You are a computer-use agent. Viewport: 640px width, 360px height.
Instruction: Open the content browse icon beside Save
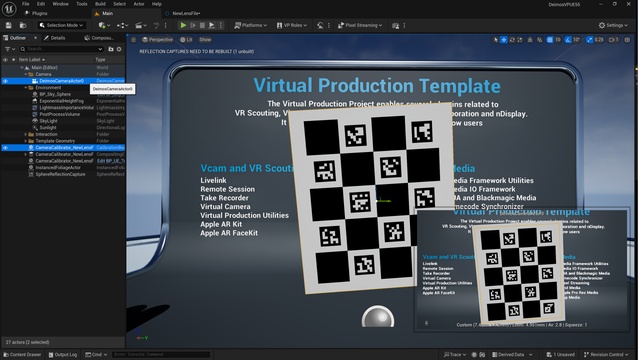pos(23,25)
